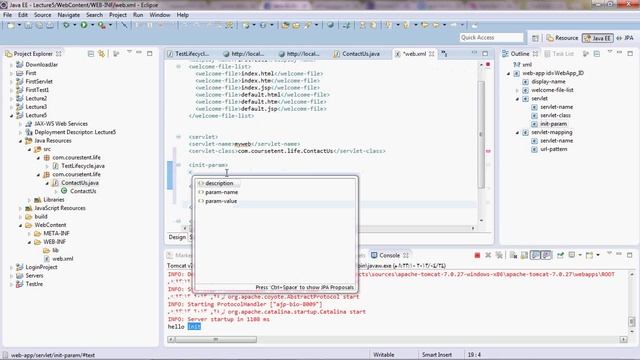Viewport: 640px width, 360px height.
Task: Expand the Downloadlar project
Action: coord(11,64)
